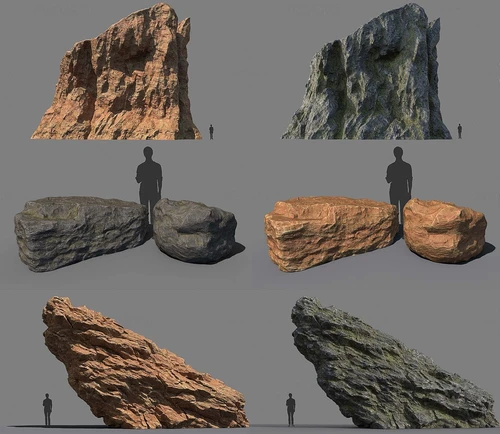The image size is (500, 434).
Task: Click the rounded gray boulder
Action: coord(195,231)
